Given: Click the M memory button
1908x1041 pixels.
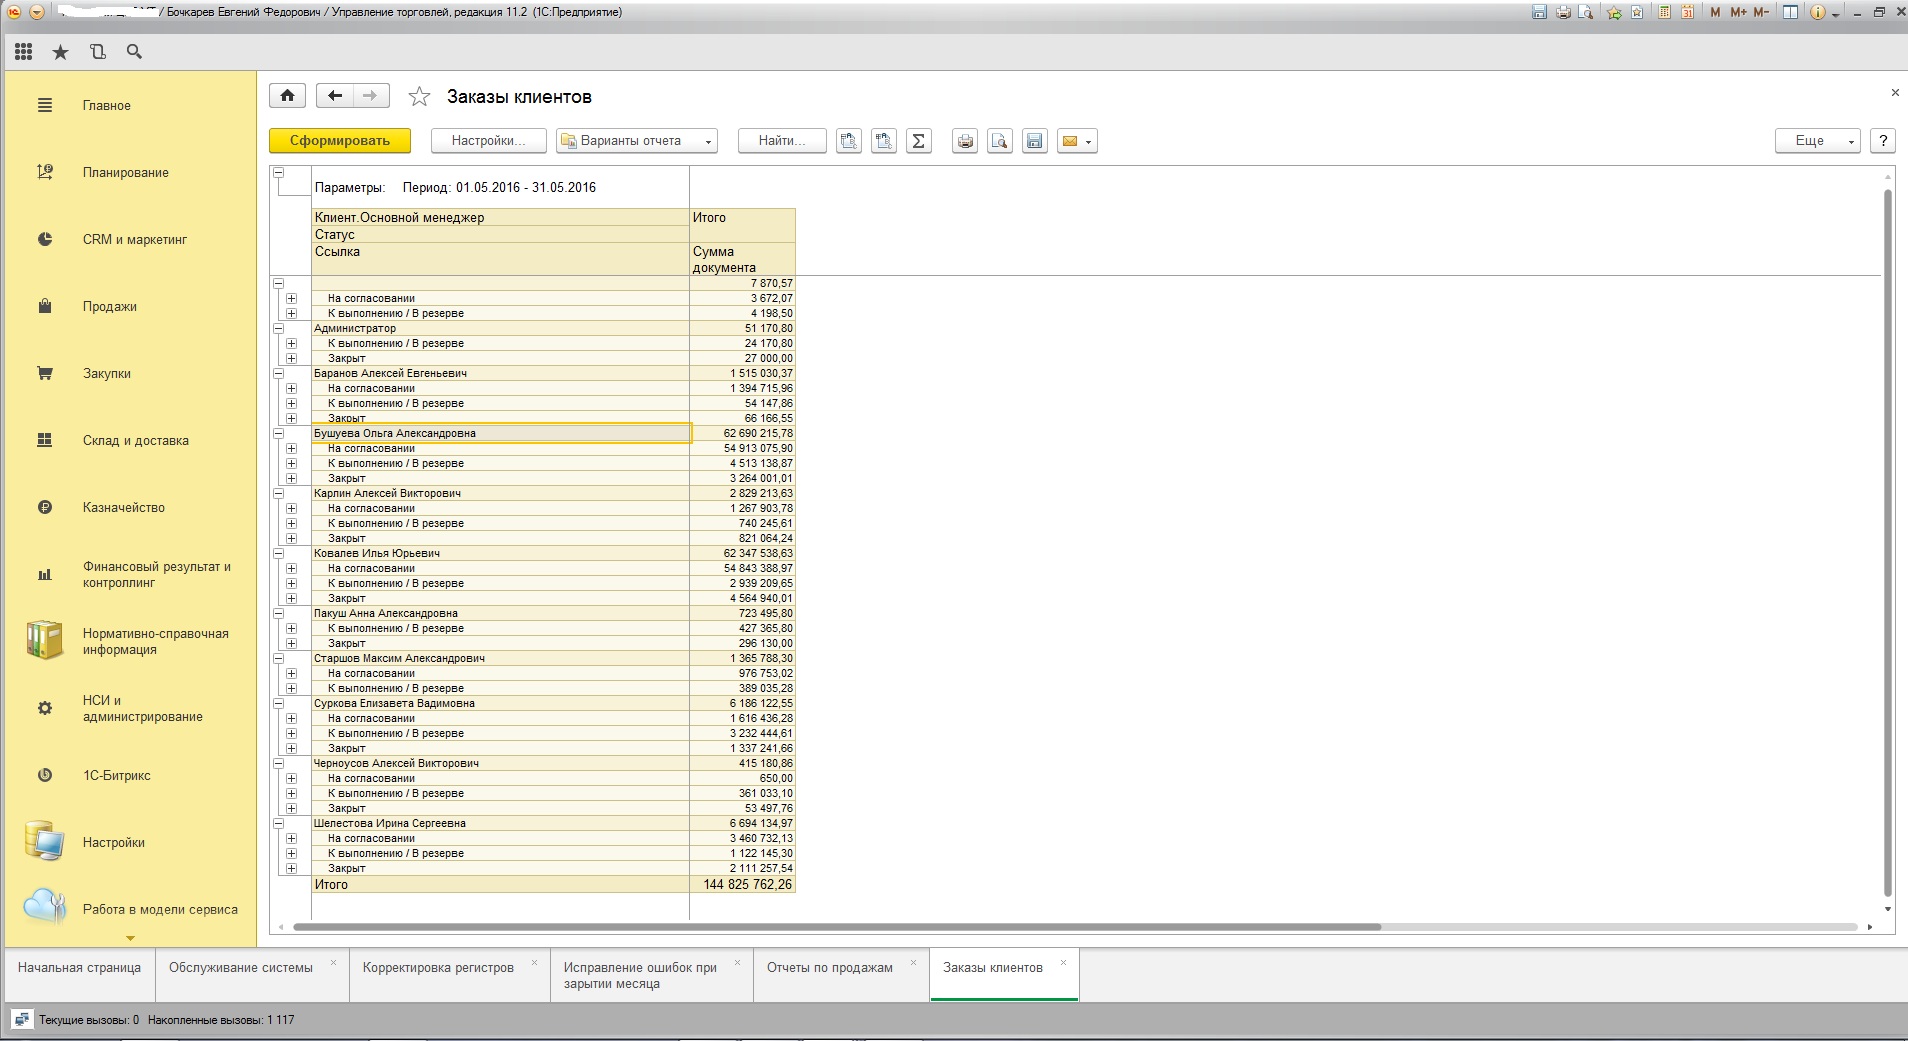Looking at the screenshot, I should pyautogui.click(x=1716, y=12).
